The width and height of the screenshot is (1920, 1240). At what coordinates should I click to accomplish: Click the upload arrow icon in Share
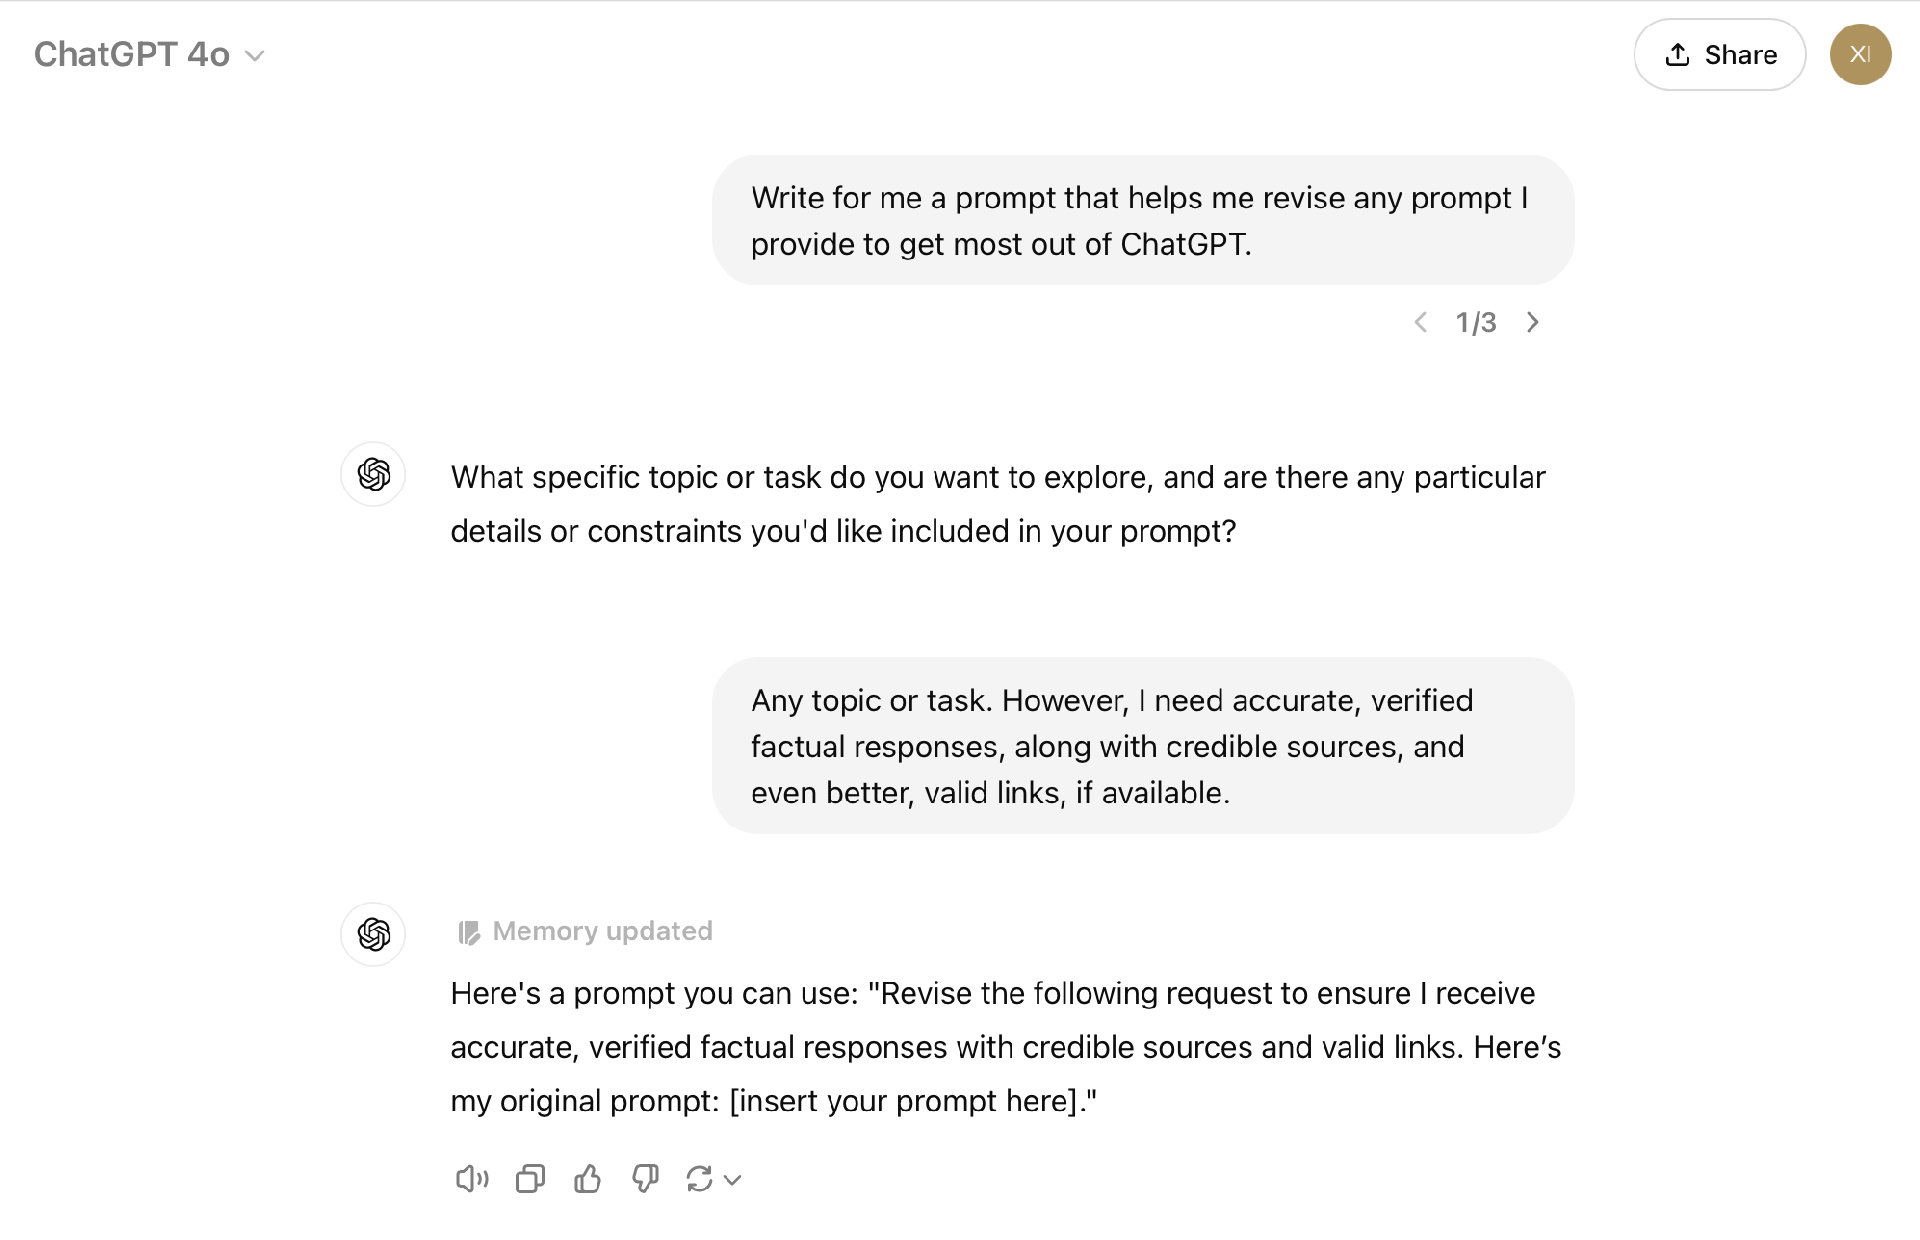(1677, 55)
